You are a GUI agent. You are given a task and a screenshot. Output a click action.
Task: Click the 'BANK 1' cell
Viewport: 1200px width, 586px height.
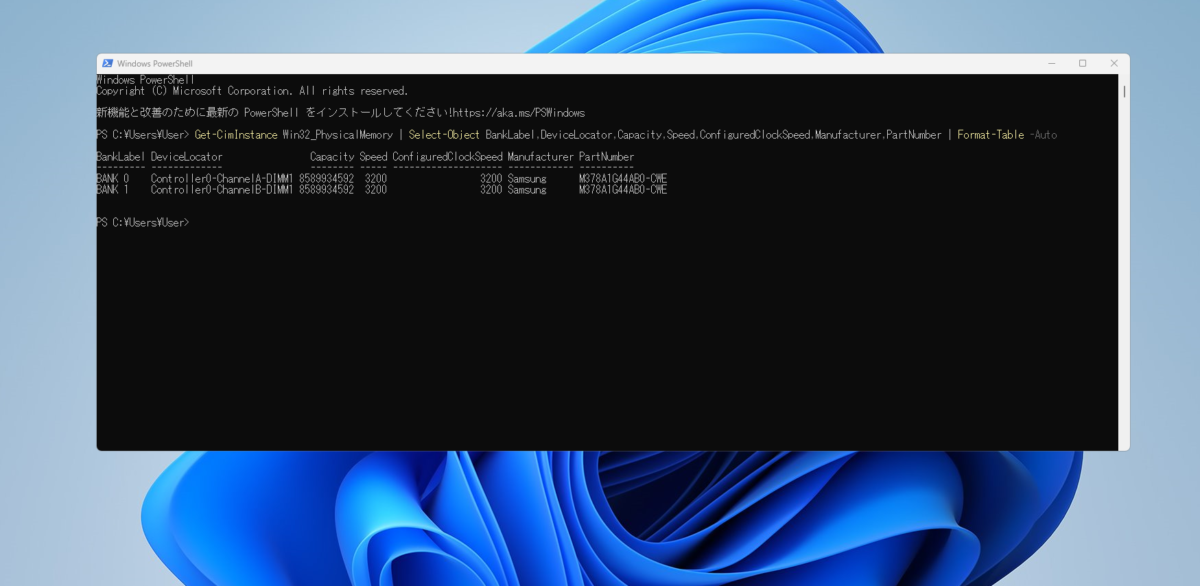click(112, 189)
